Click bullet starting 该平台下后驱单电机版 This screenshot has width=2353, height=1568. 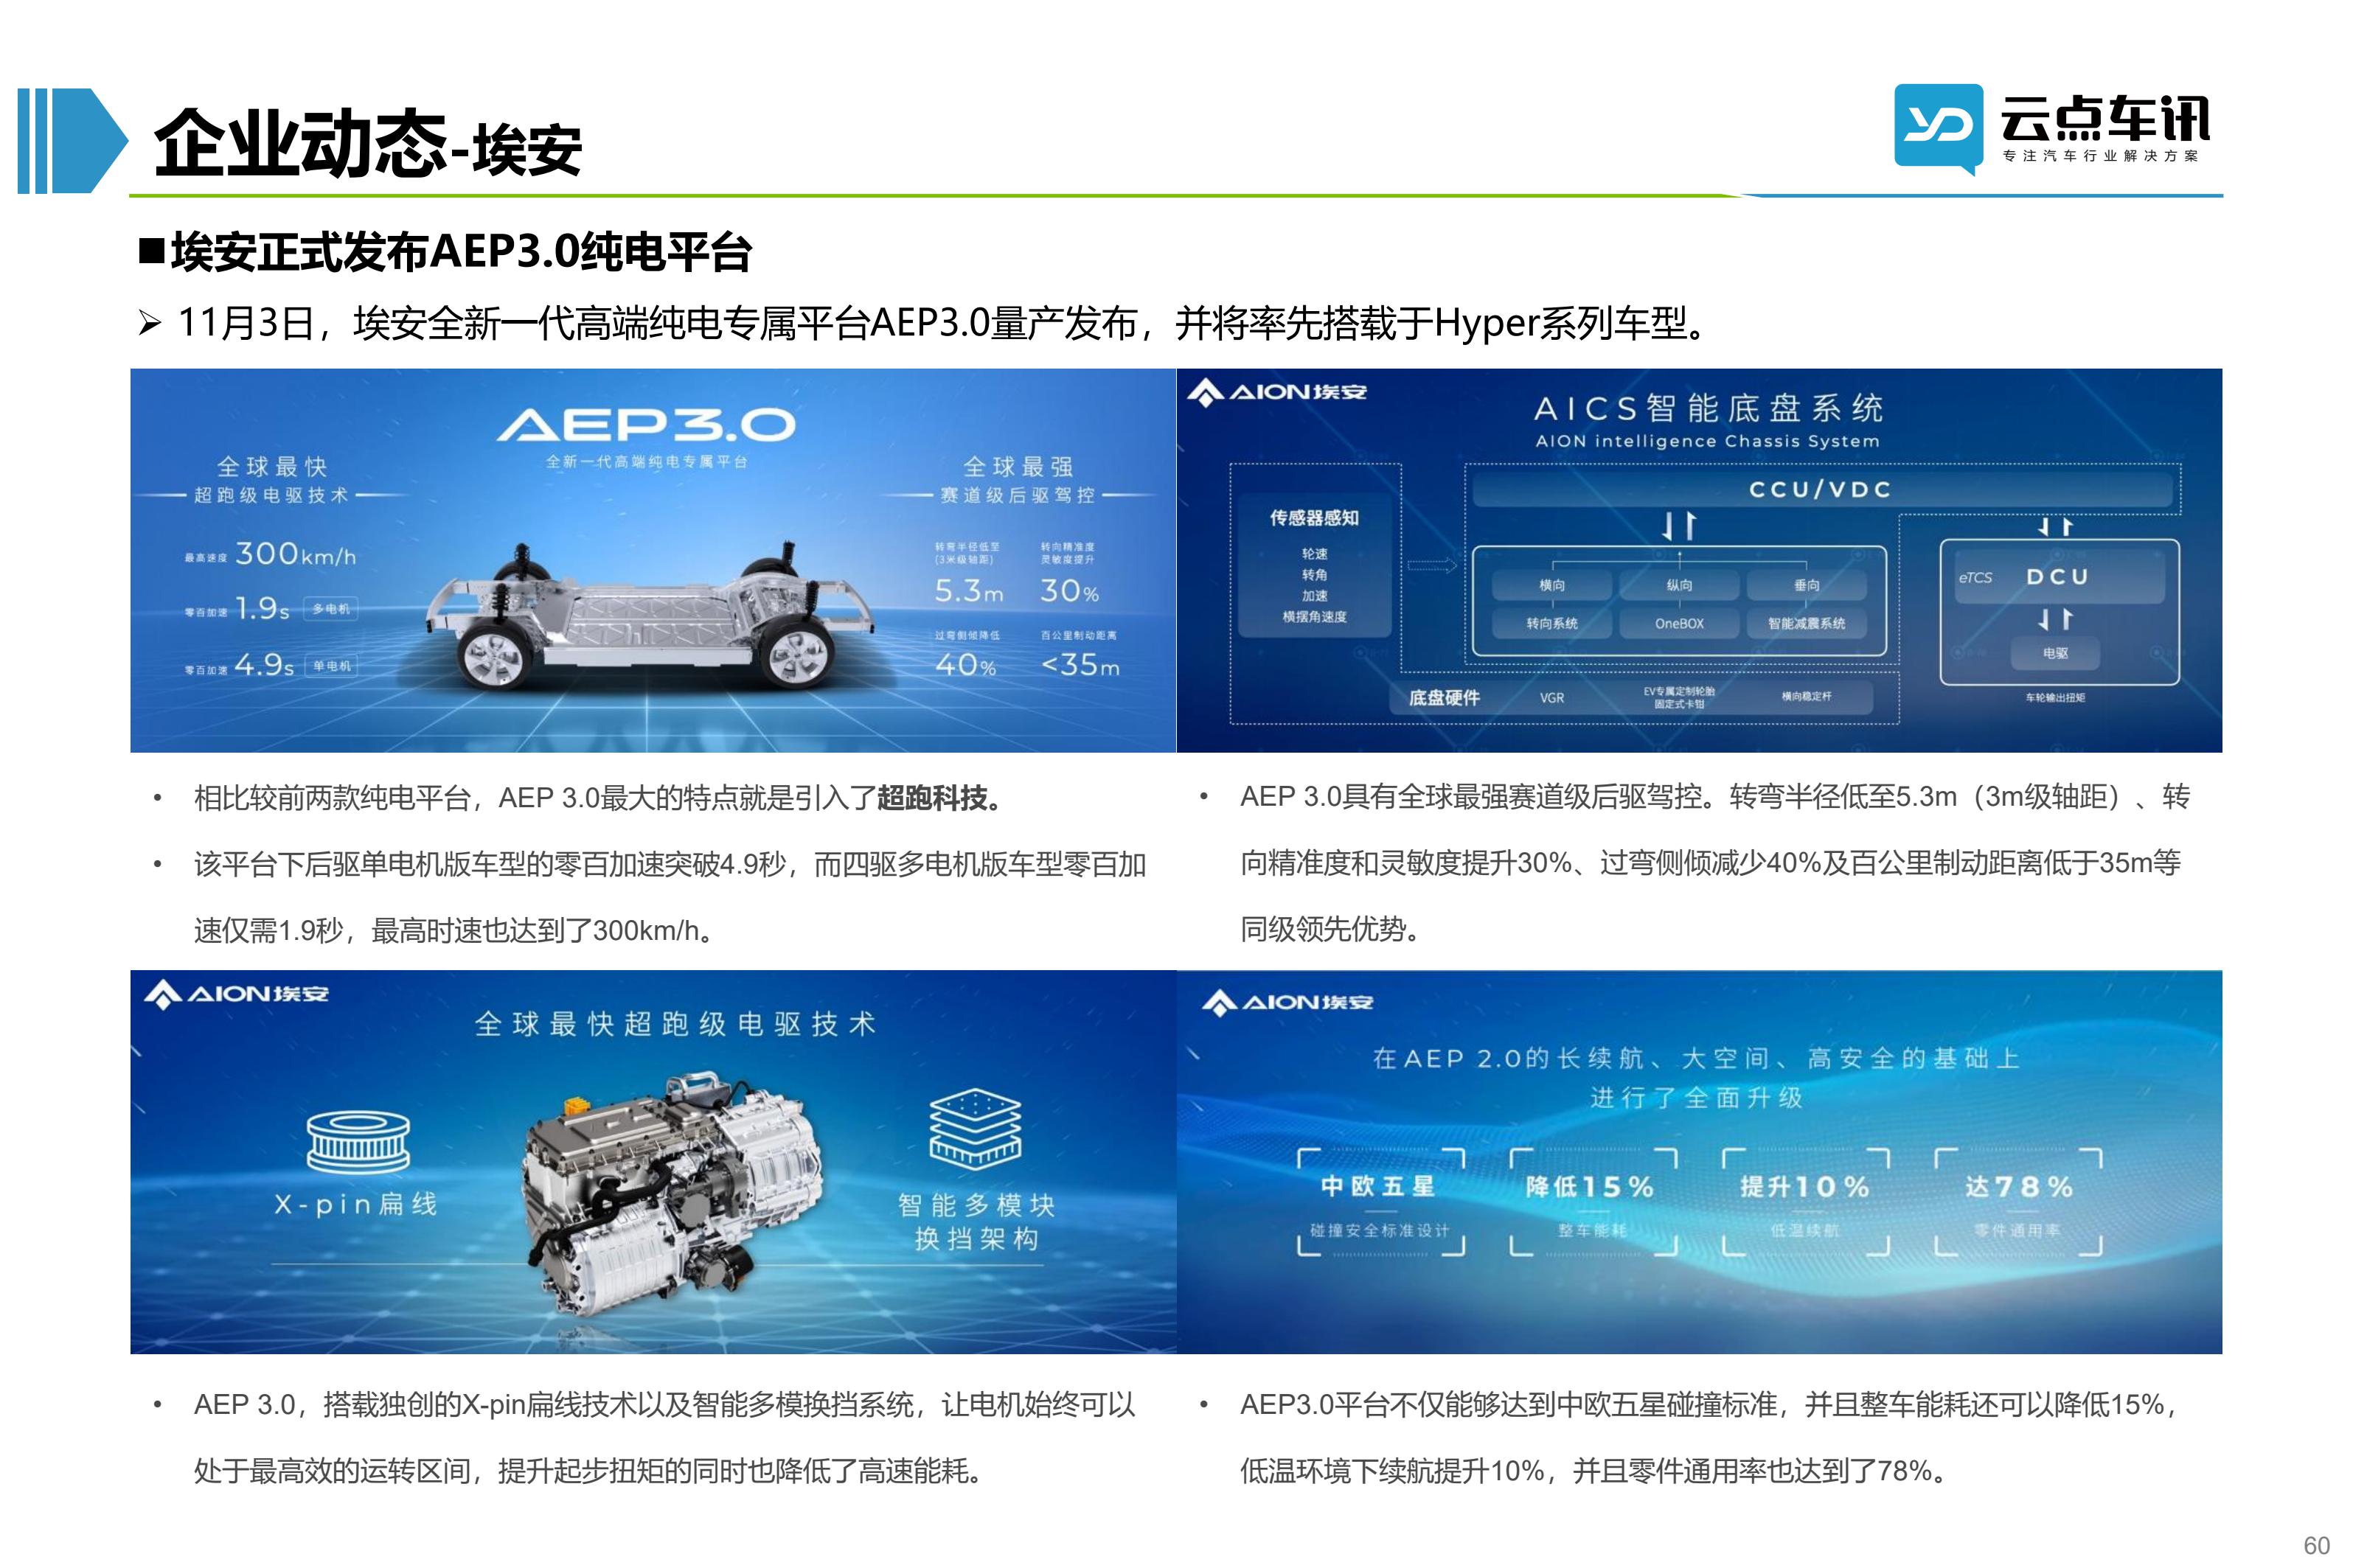[x=670, y=897]
